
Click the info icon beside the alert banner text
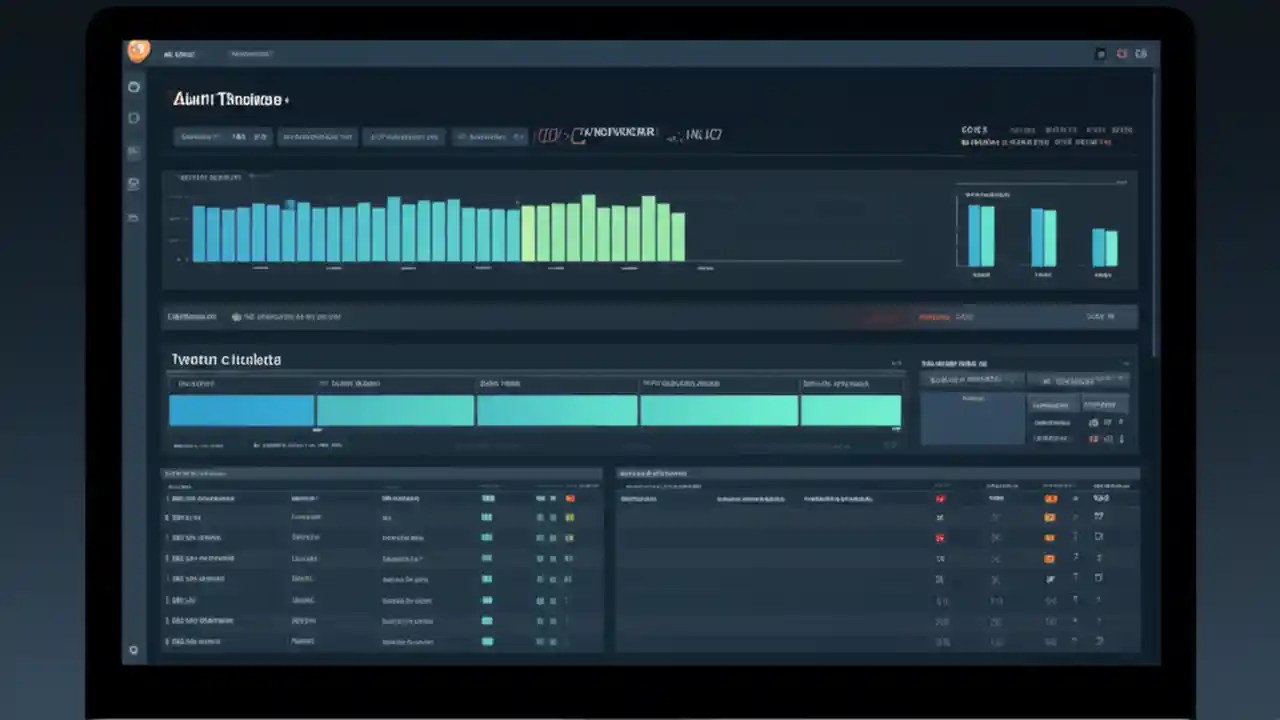pos(236,316)
